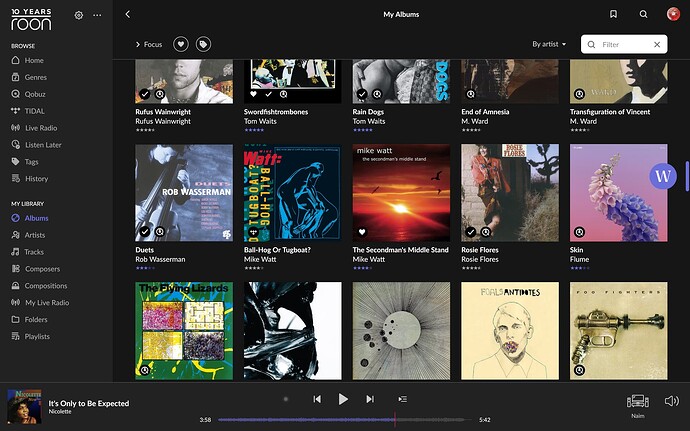
Task: Toggle the favorites heart filter
Action: click(x=181, y=44)
